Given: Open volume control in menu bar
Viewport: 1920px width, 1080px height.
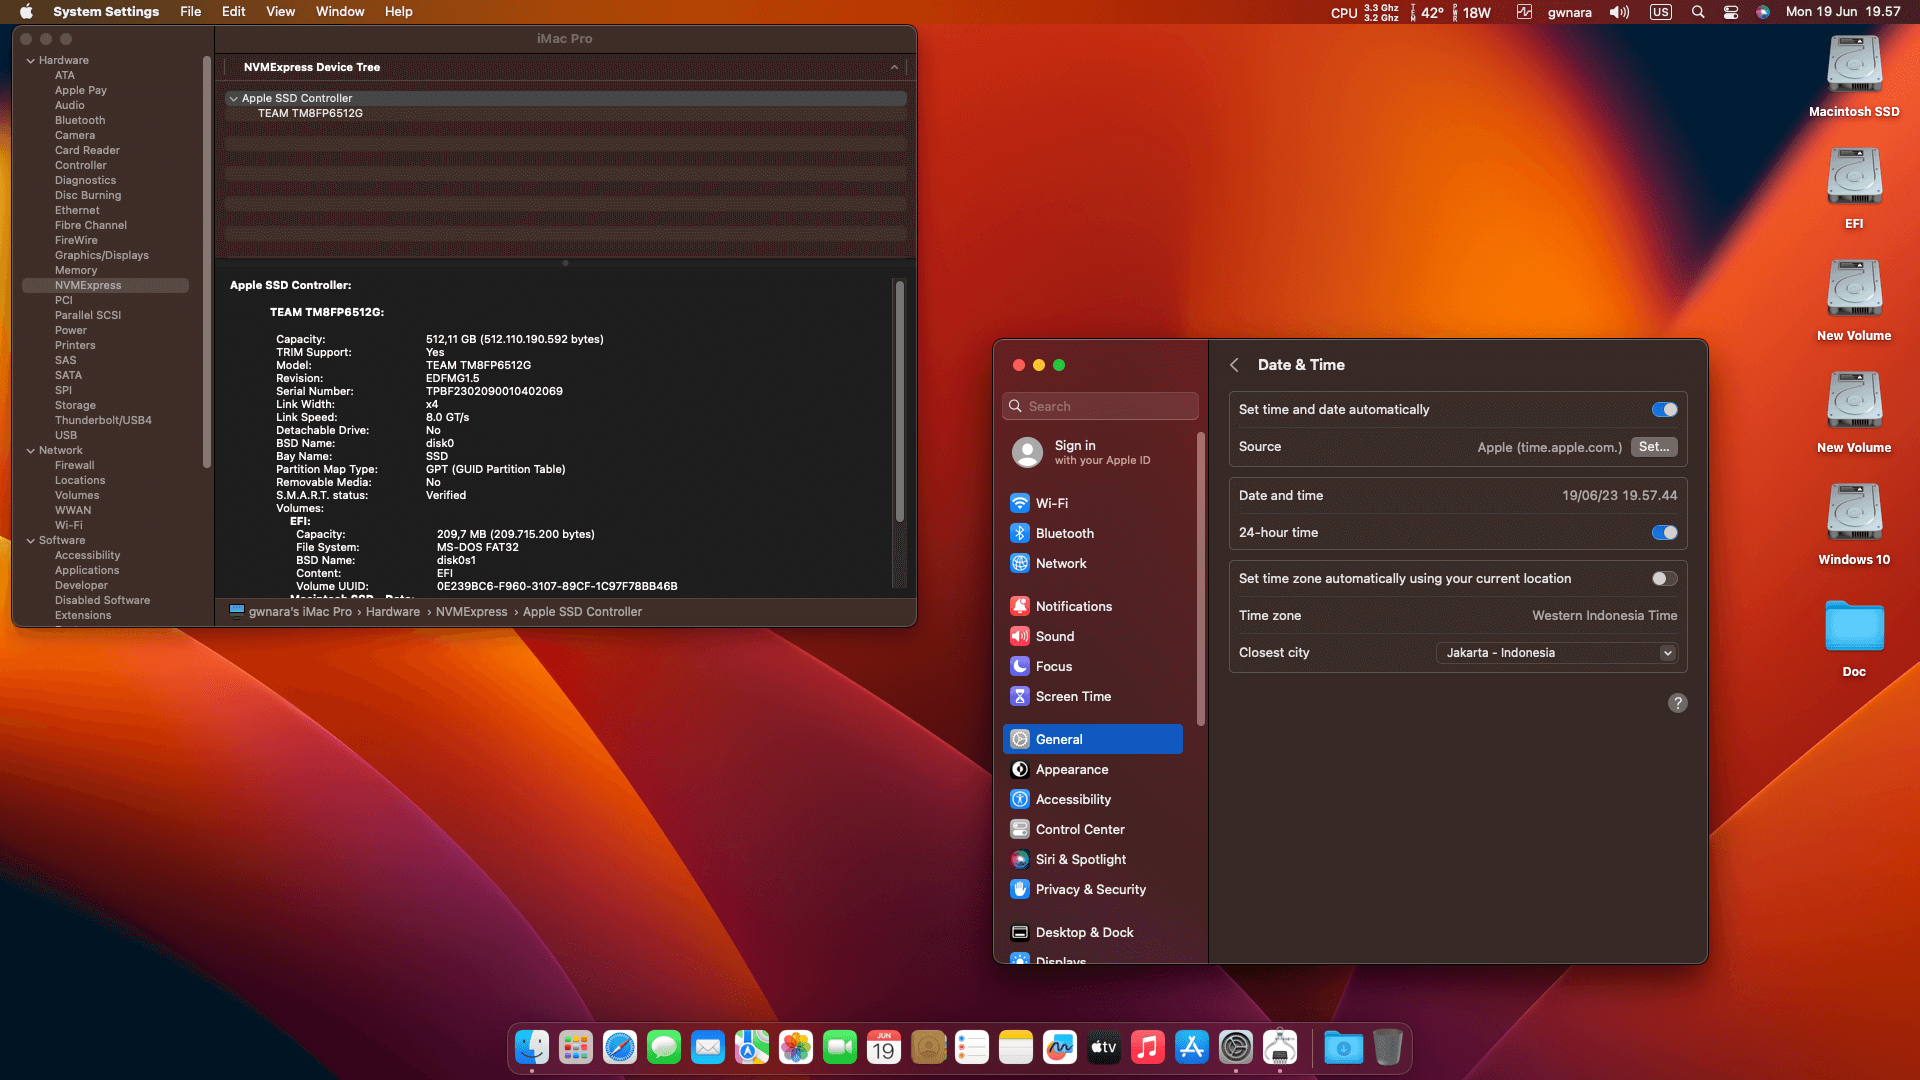Looking at the screenshot, I should coord(1619,12).
